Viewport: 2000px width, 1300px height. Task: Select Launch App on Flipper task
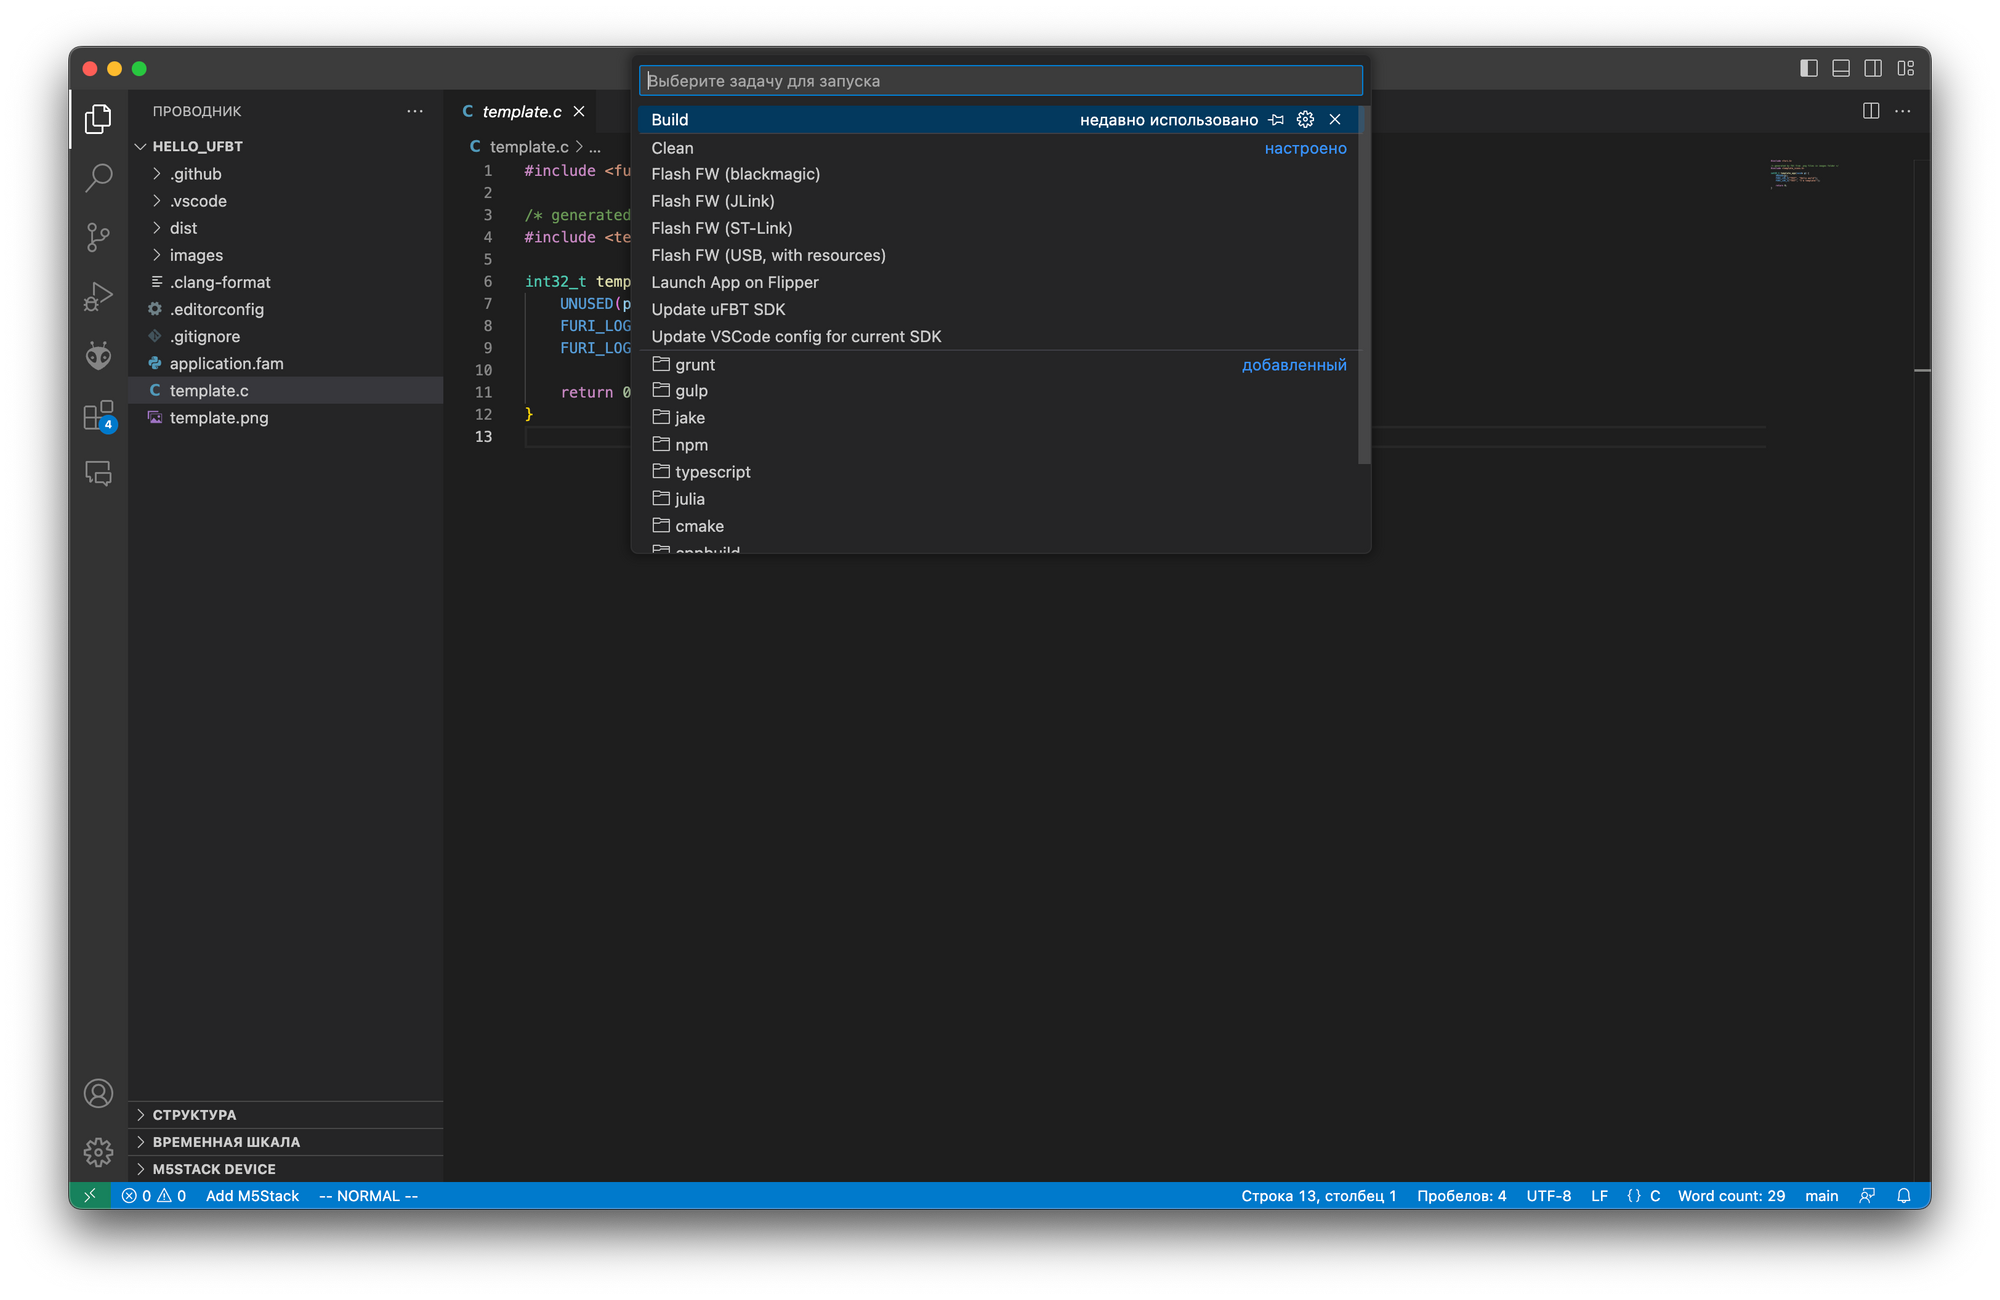[x=998, y=282]
